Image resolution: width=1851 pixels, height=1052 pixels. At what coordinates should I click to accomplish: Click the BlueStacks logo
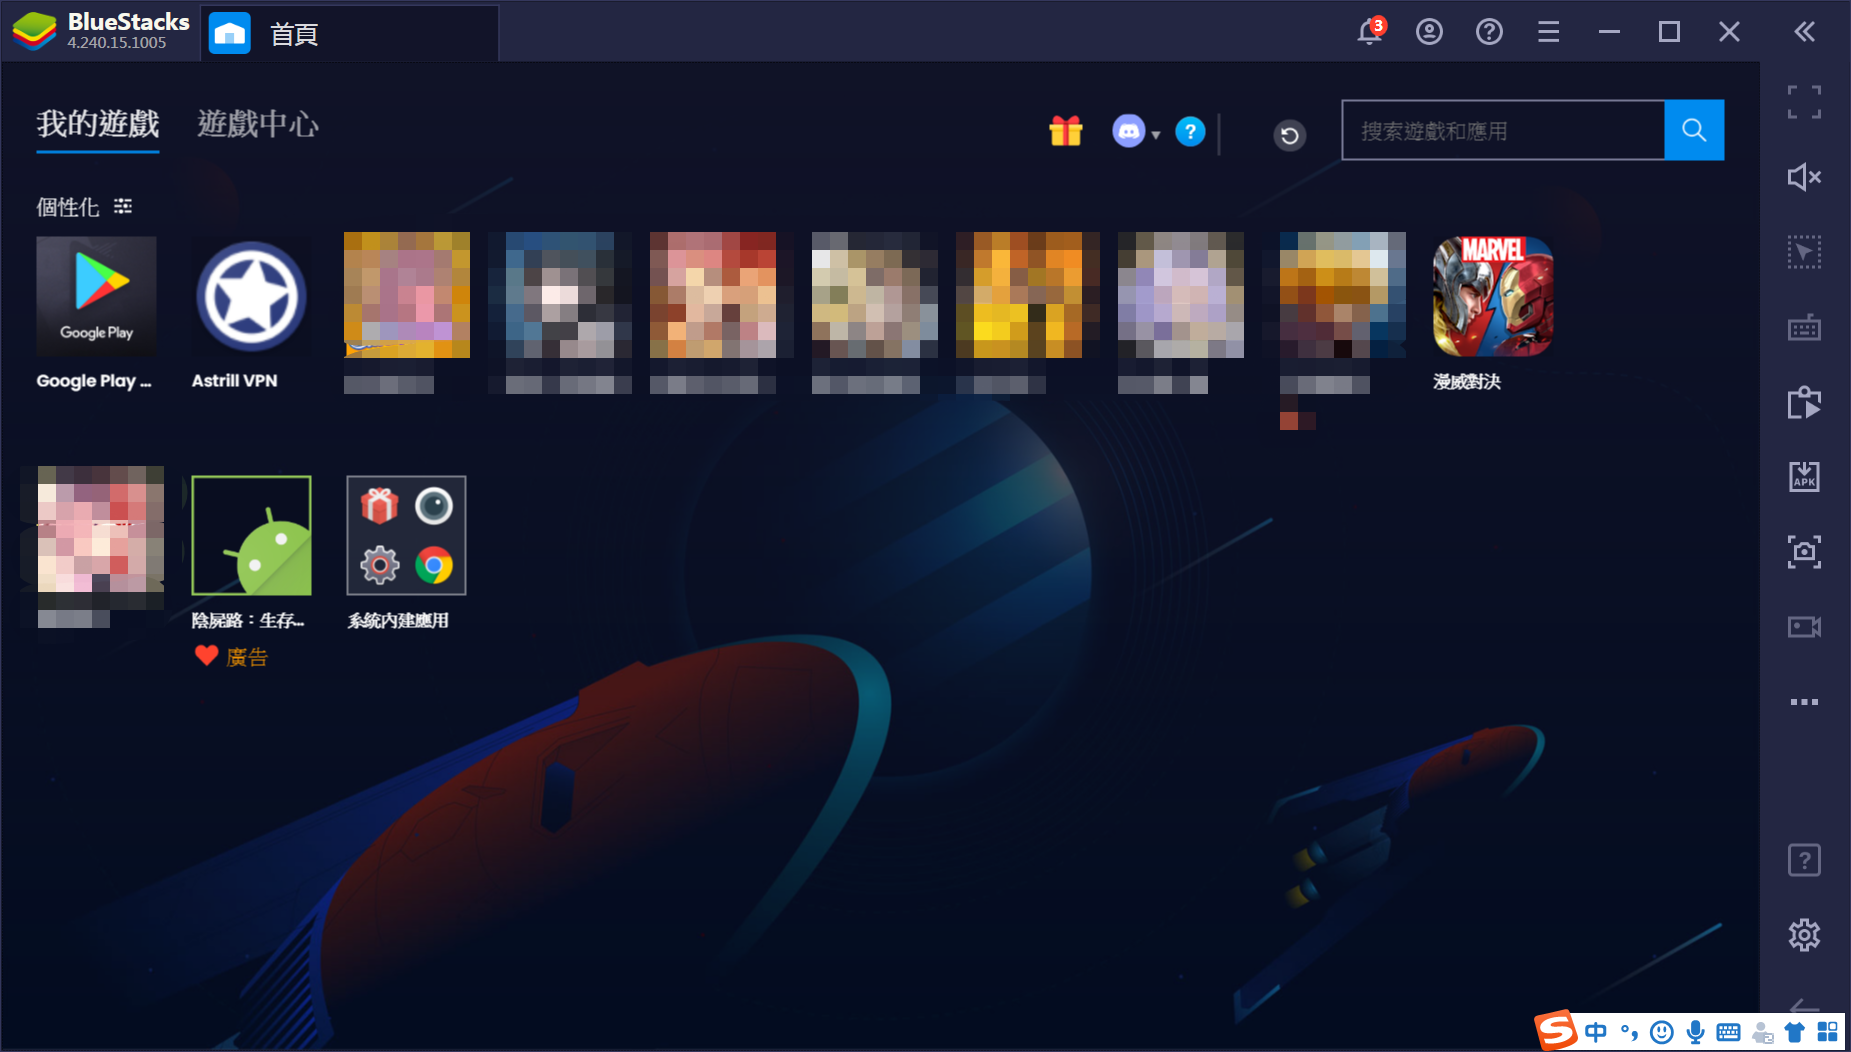[x=34, y=31]
